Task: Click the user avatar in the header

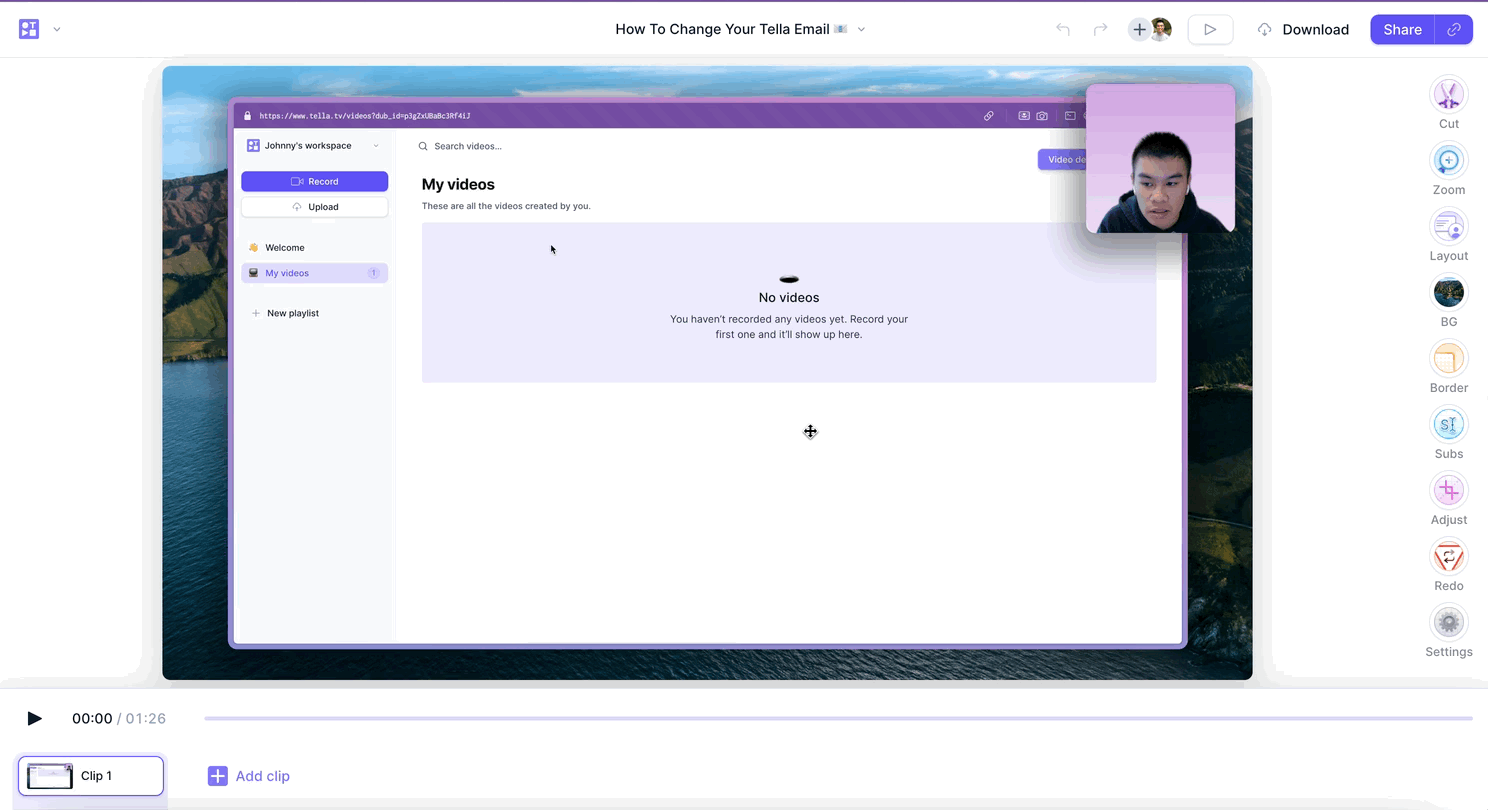Action: [x=1161, y=29]
